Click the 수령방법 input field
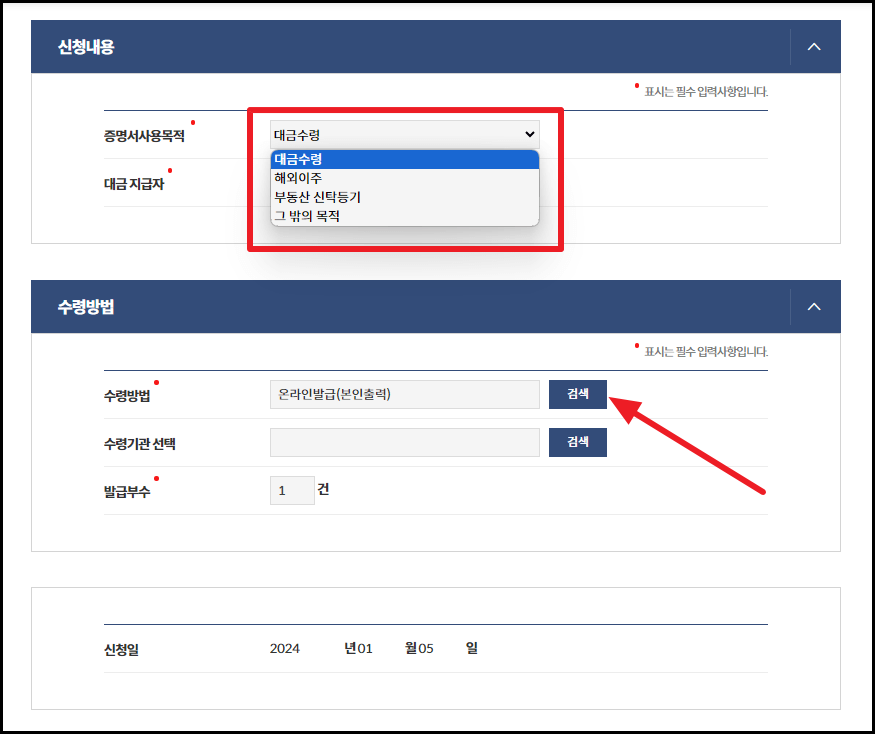 point(404,394)
